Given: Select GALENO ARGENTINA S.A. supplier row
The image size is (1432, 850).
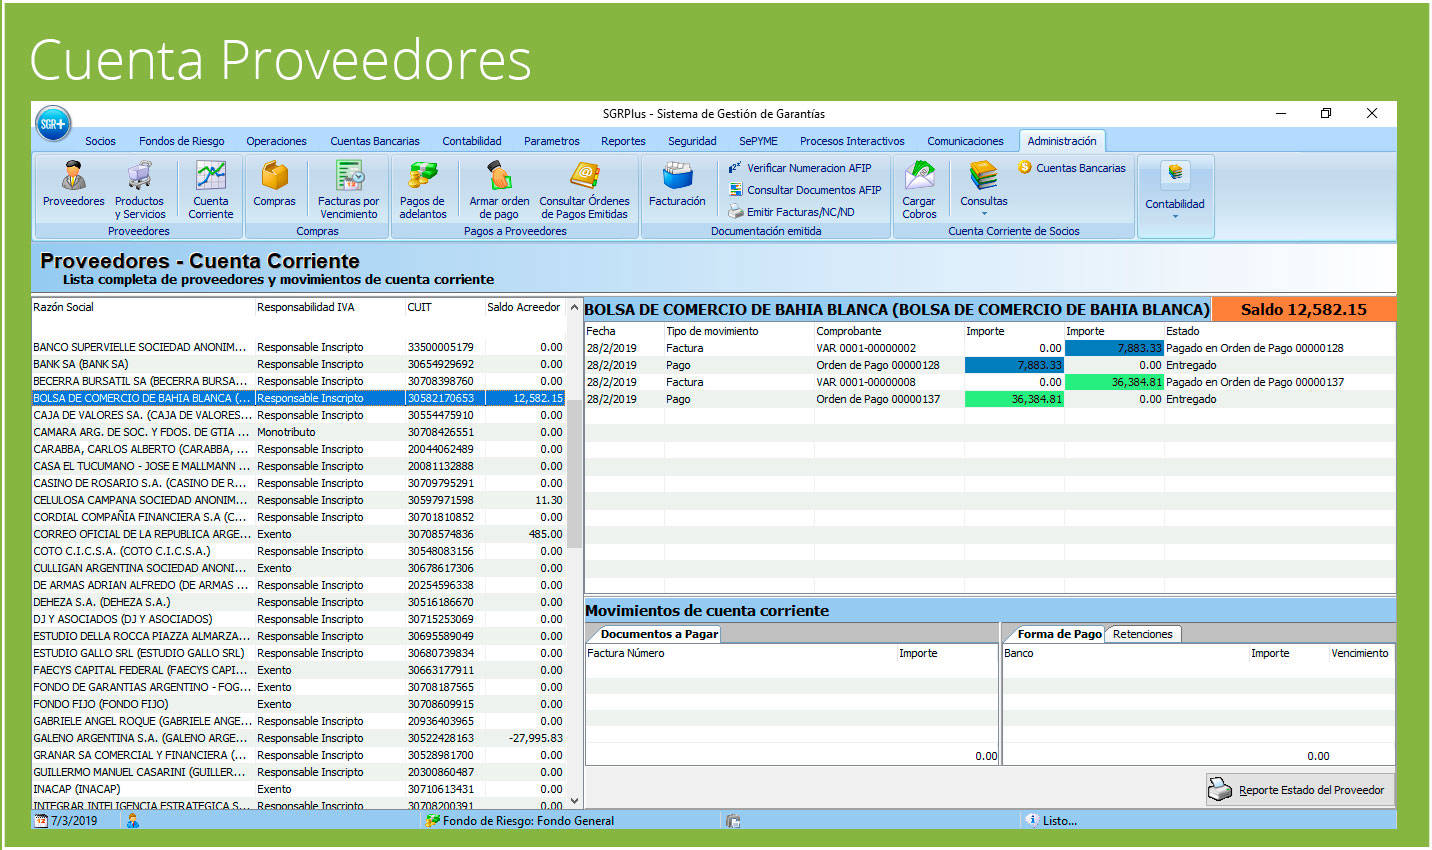Looking at the screenshot, I should click(140, 738).
